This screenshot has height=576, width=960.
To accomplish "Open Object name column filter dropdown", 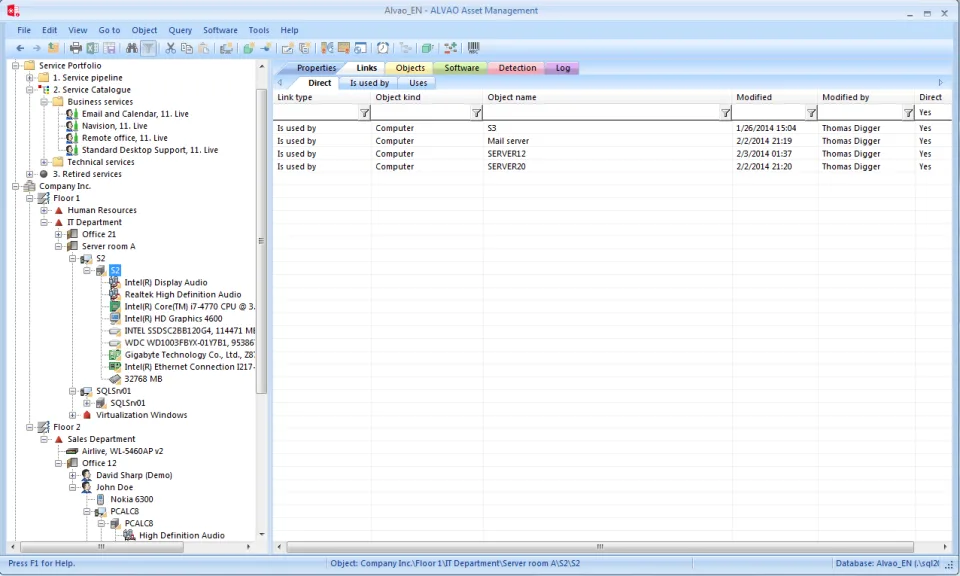I will [726, 113].
